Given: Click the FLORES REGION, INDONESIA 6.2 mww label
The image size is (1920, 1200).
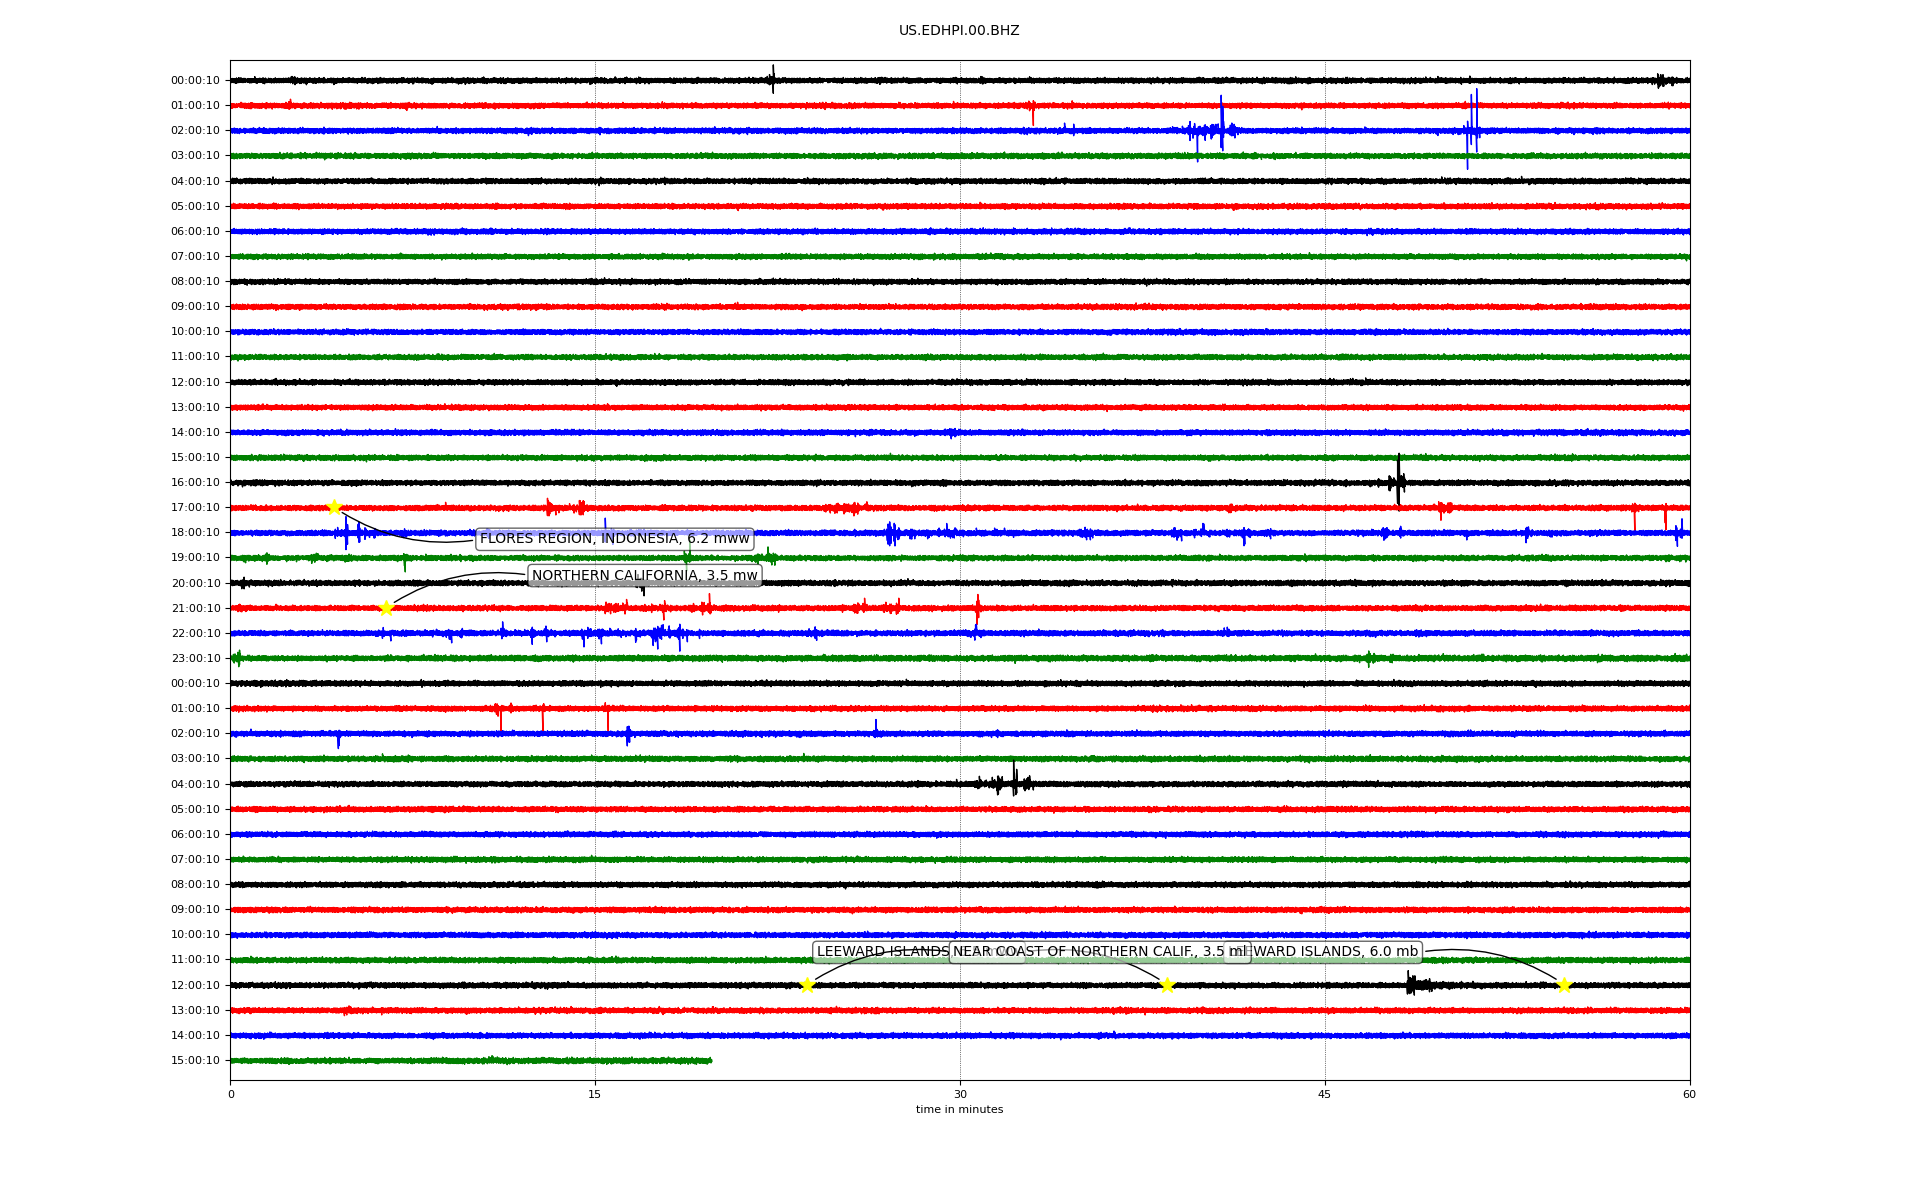Looking at the screenshot, I should (x=614, y=539).
